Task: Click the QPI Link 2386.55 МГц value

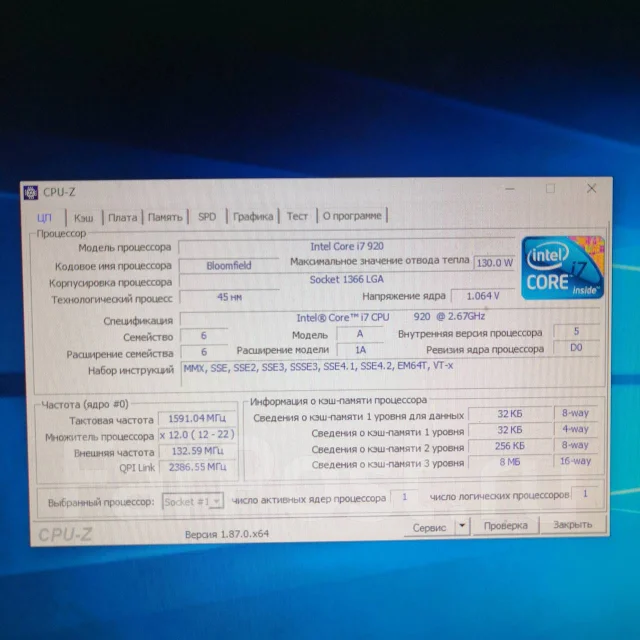Action: pos(198,467)
